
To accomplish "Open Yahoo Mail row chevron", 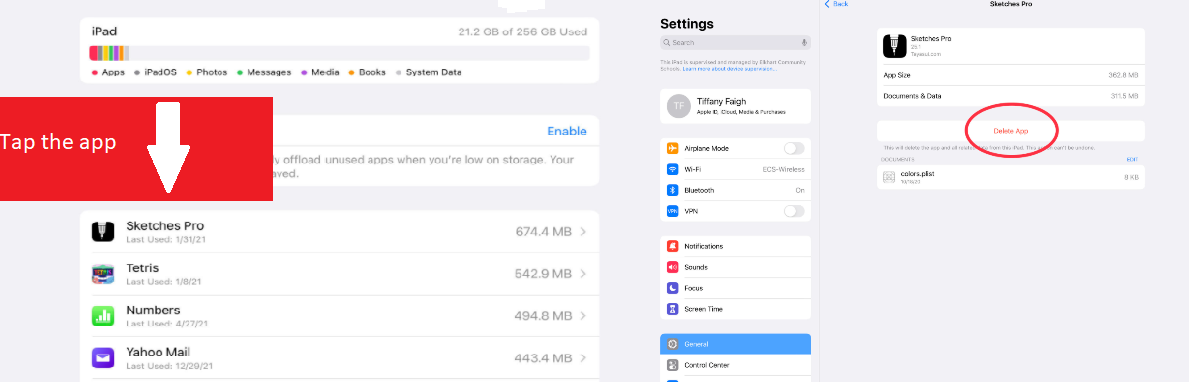I will [x=583, y=358].
